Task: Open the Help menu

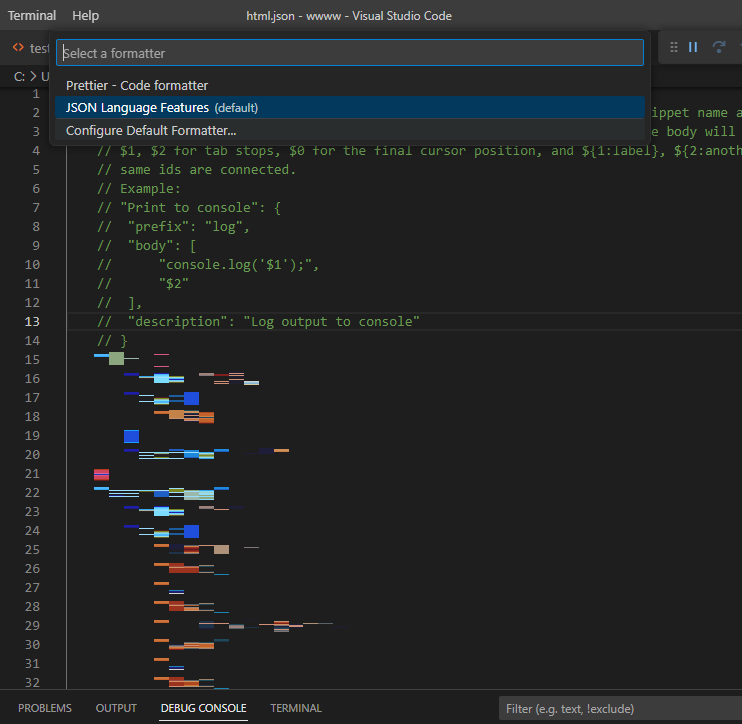Action: [x=86, y=16]
